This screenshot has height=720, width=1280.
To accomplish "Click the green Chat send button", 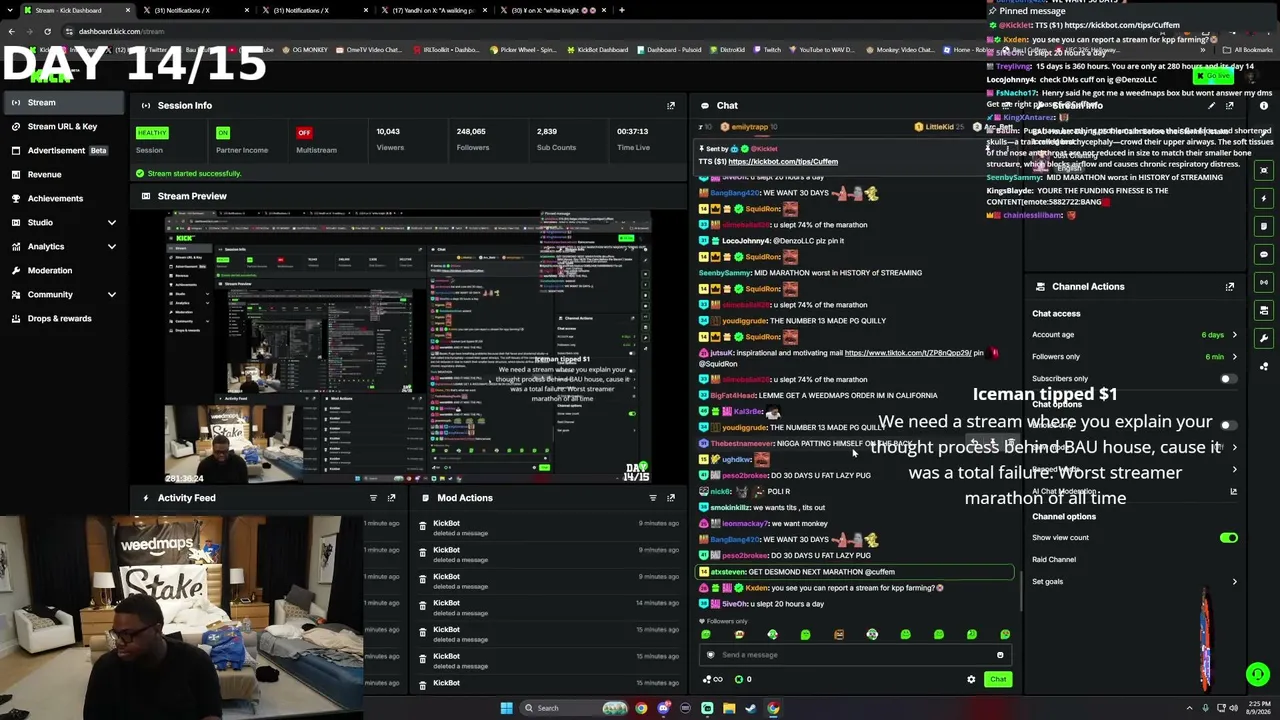I will click(x=998, y=679).
